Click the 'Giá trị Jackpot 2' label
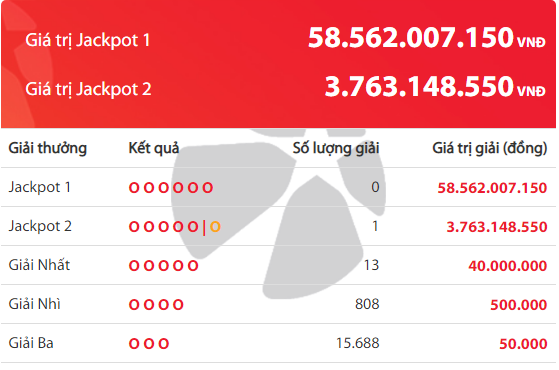The height and width of the screenshot is (370, 559). (88, 89)
